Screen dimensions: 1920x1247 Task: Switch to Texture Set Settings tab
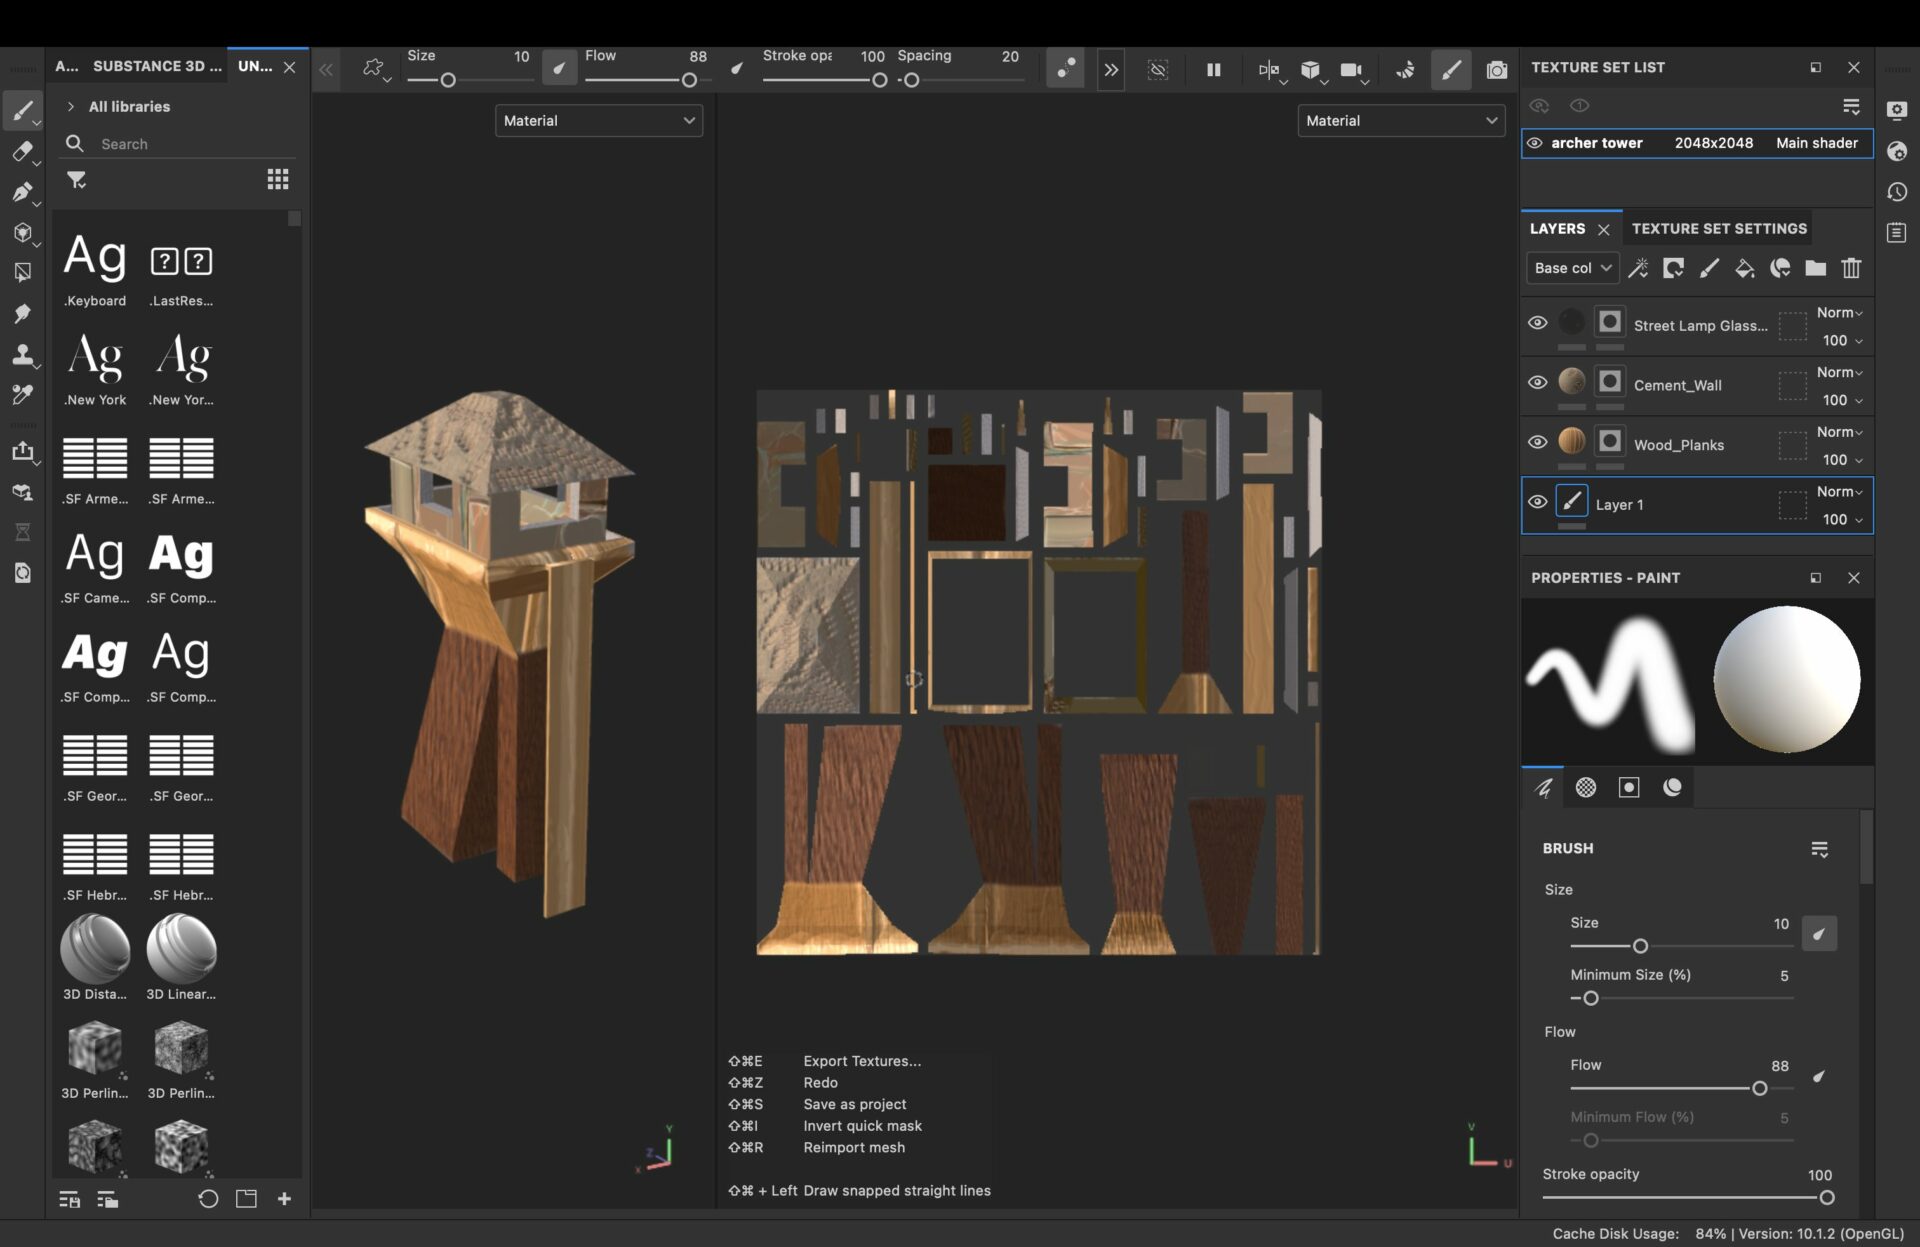pos(1719,228)
